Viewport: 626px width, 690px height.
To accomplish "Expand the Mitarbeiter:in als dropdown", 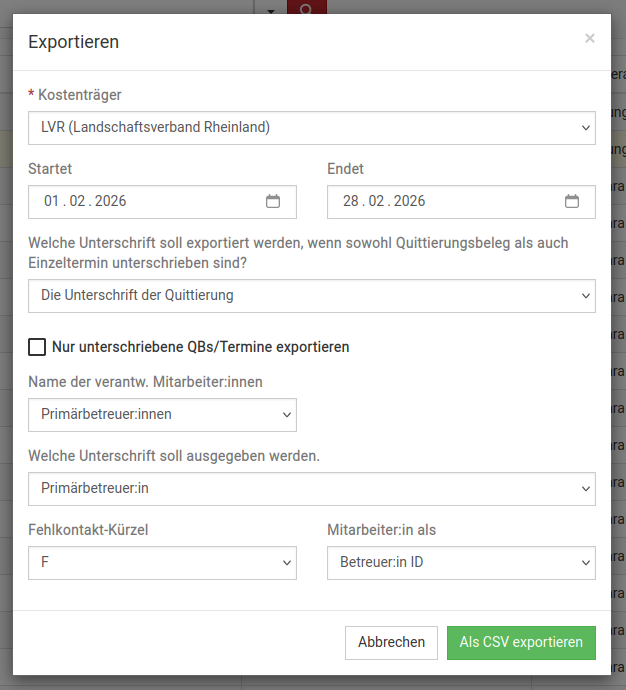I will [461, 563].
